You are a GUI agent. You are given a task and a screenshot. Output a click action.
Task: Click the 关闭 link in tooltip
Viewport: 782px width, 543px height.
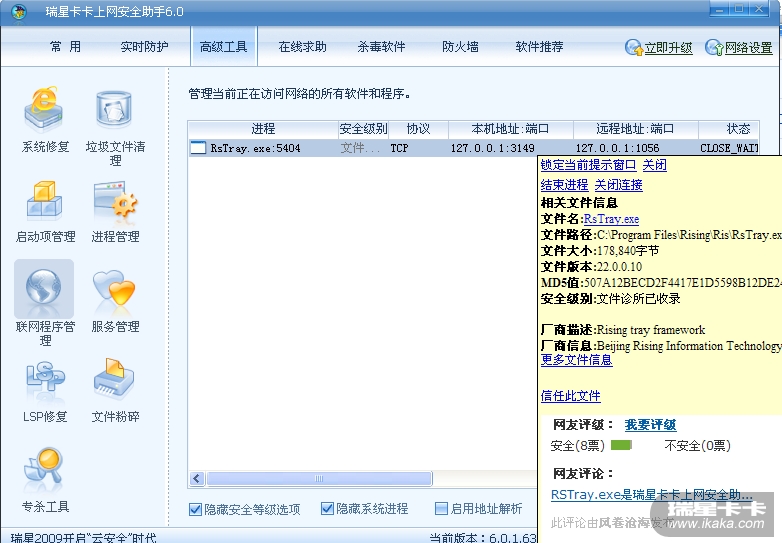[x=654, y=165]
